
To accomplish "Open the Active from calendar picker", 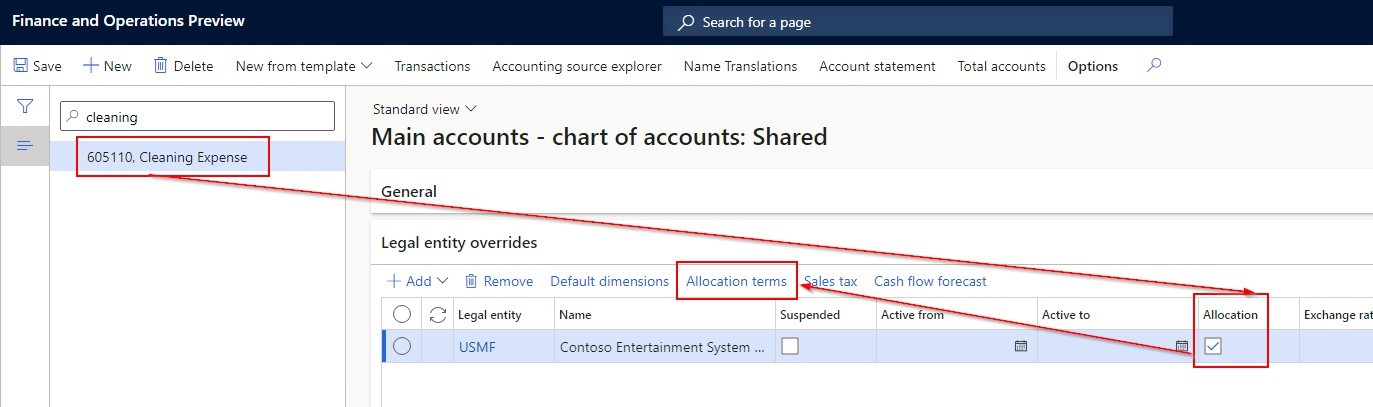I will 1020,346.
